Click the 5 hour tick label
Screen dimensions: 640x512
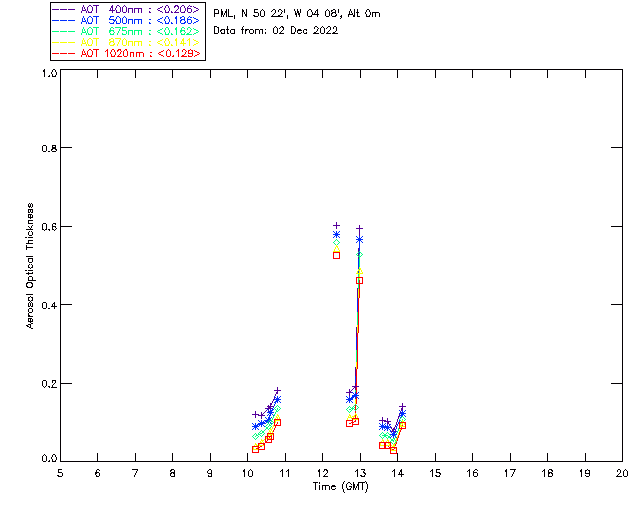click(x=60, y=473)
